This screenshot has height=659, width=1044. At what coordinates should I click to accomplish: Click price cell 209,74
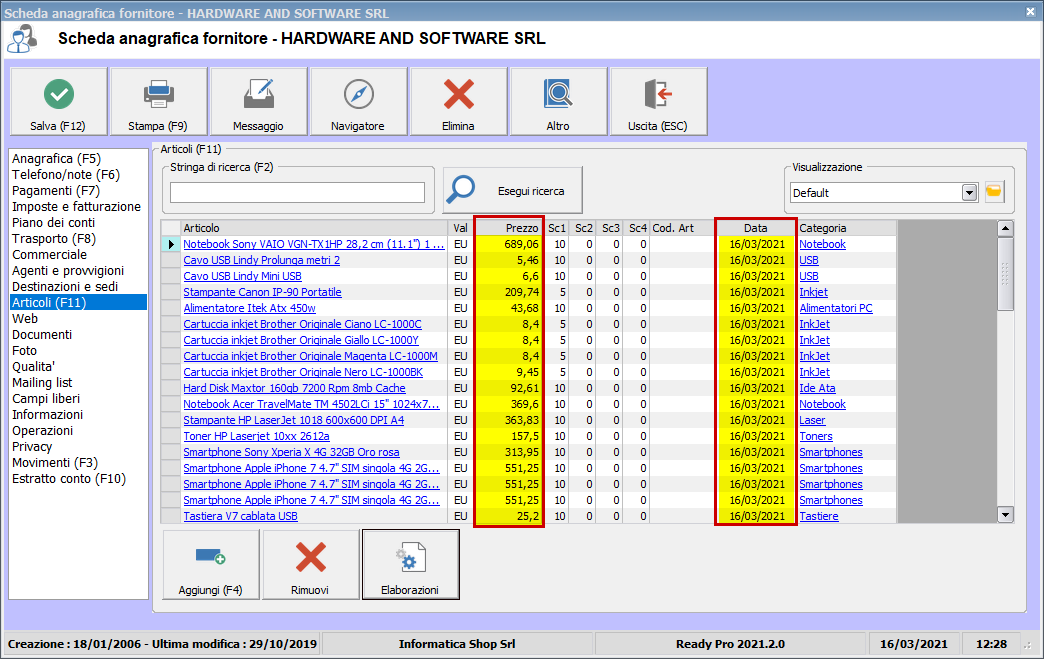[509, 292]
